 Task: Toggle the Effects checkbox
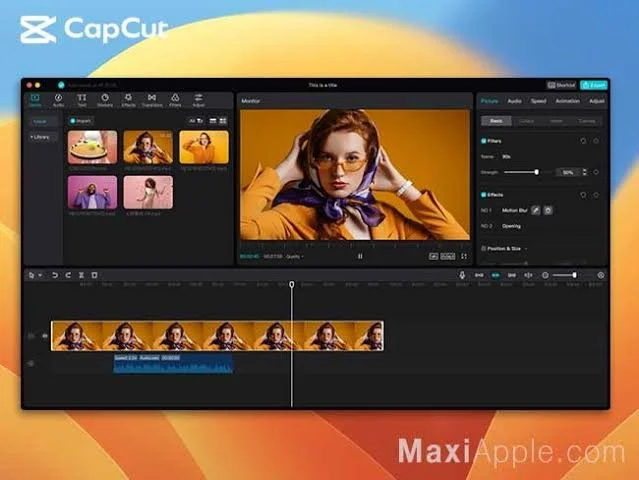(x=483, y=195)
